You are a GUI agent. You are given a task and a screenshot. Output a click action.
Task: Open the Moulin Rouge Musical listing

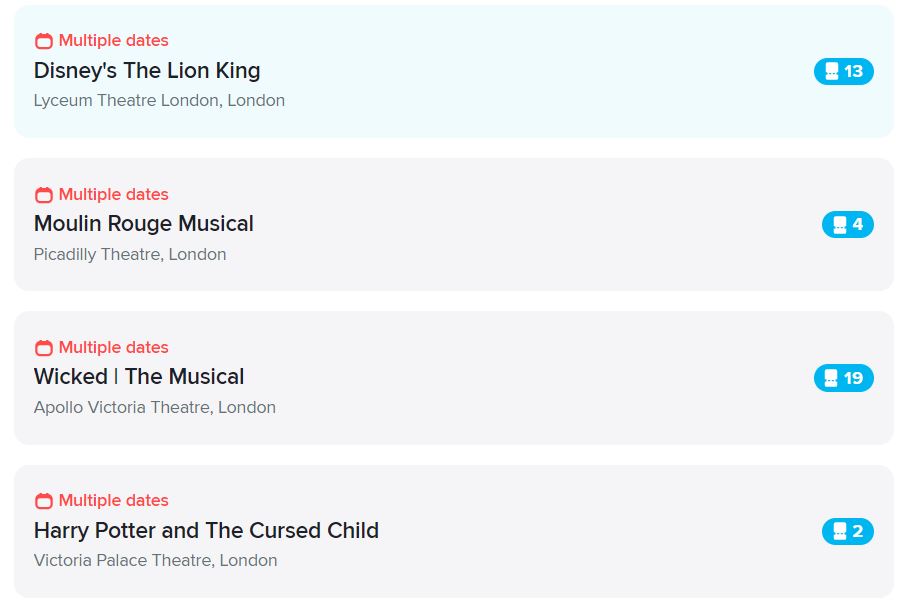click(x=143, y=224)
